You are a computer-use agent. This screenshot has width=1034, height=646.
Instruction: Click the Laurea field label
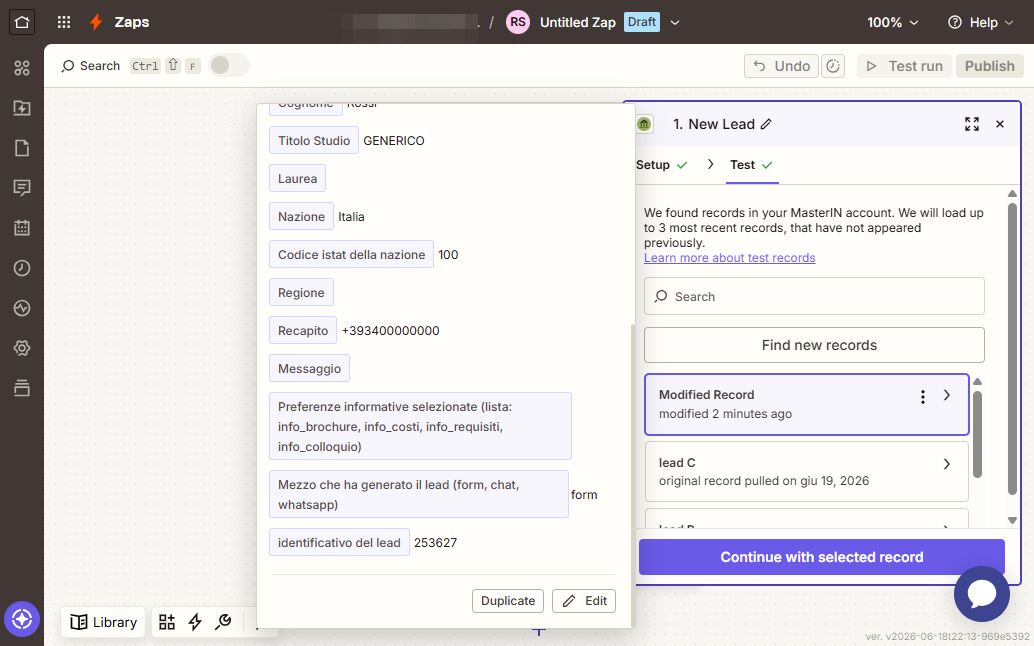click(297, 179)
